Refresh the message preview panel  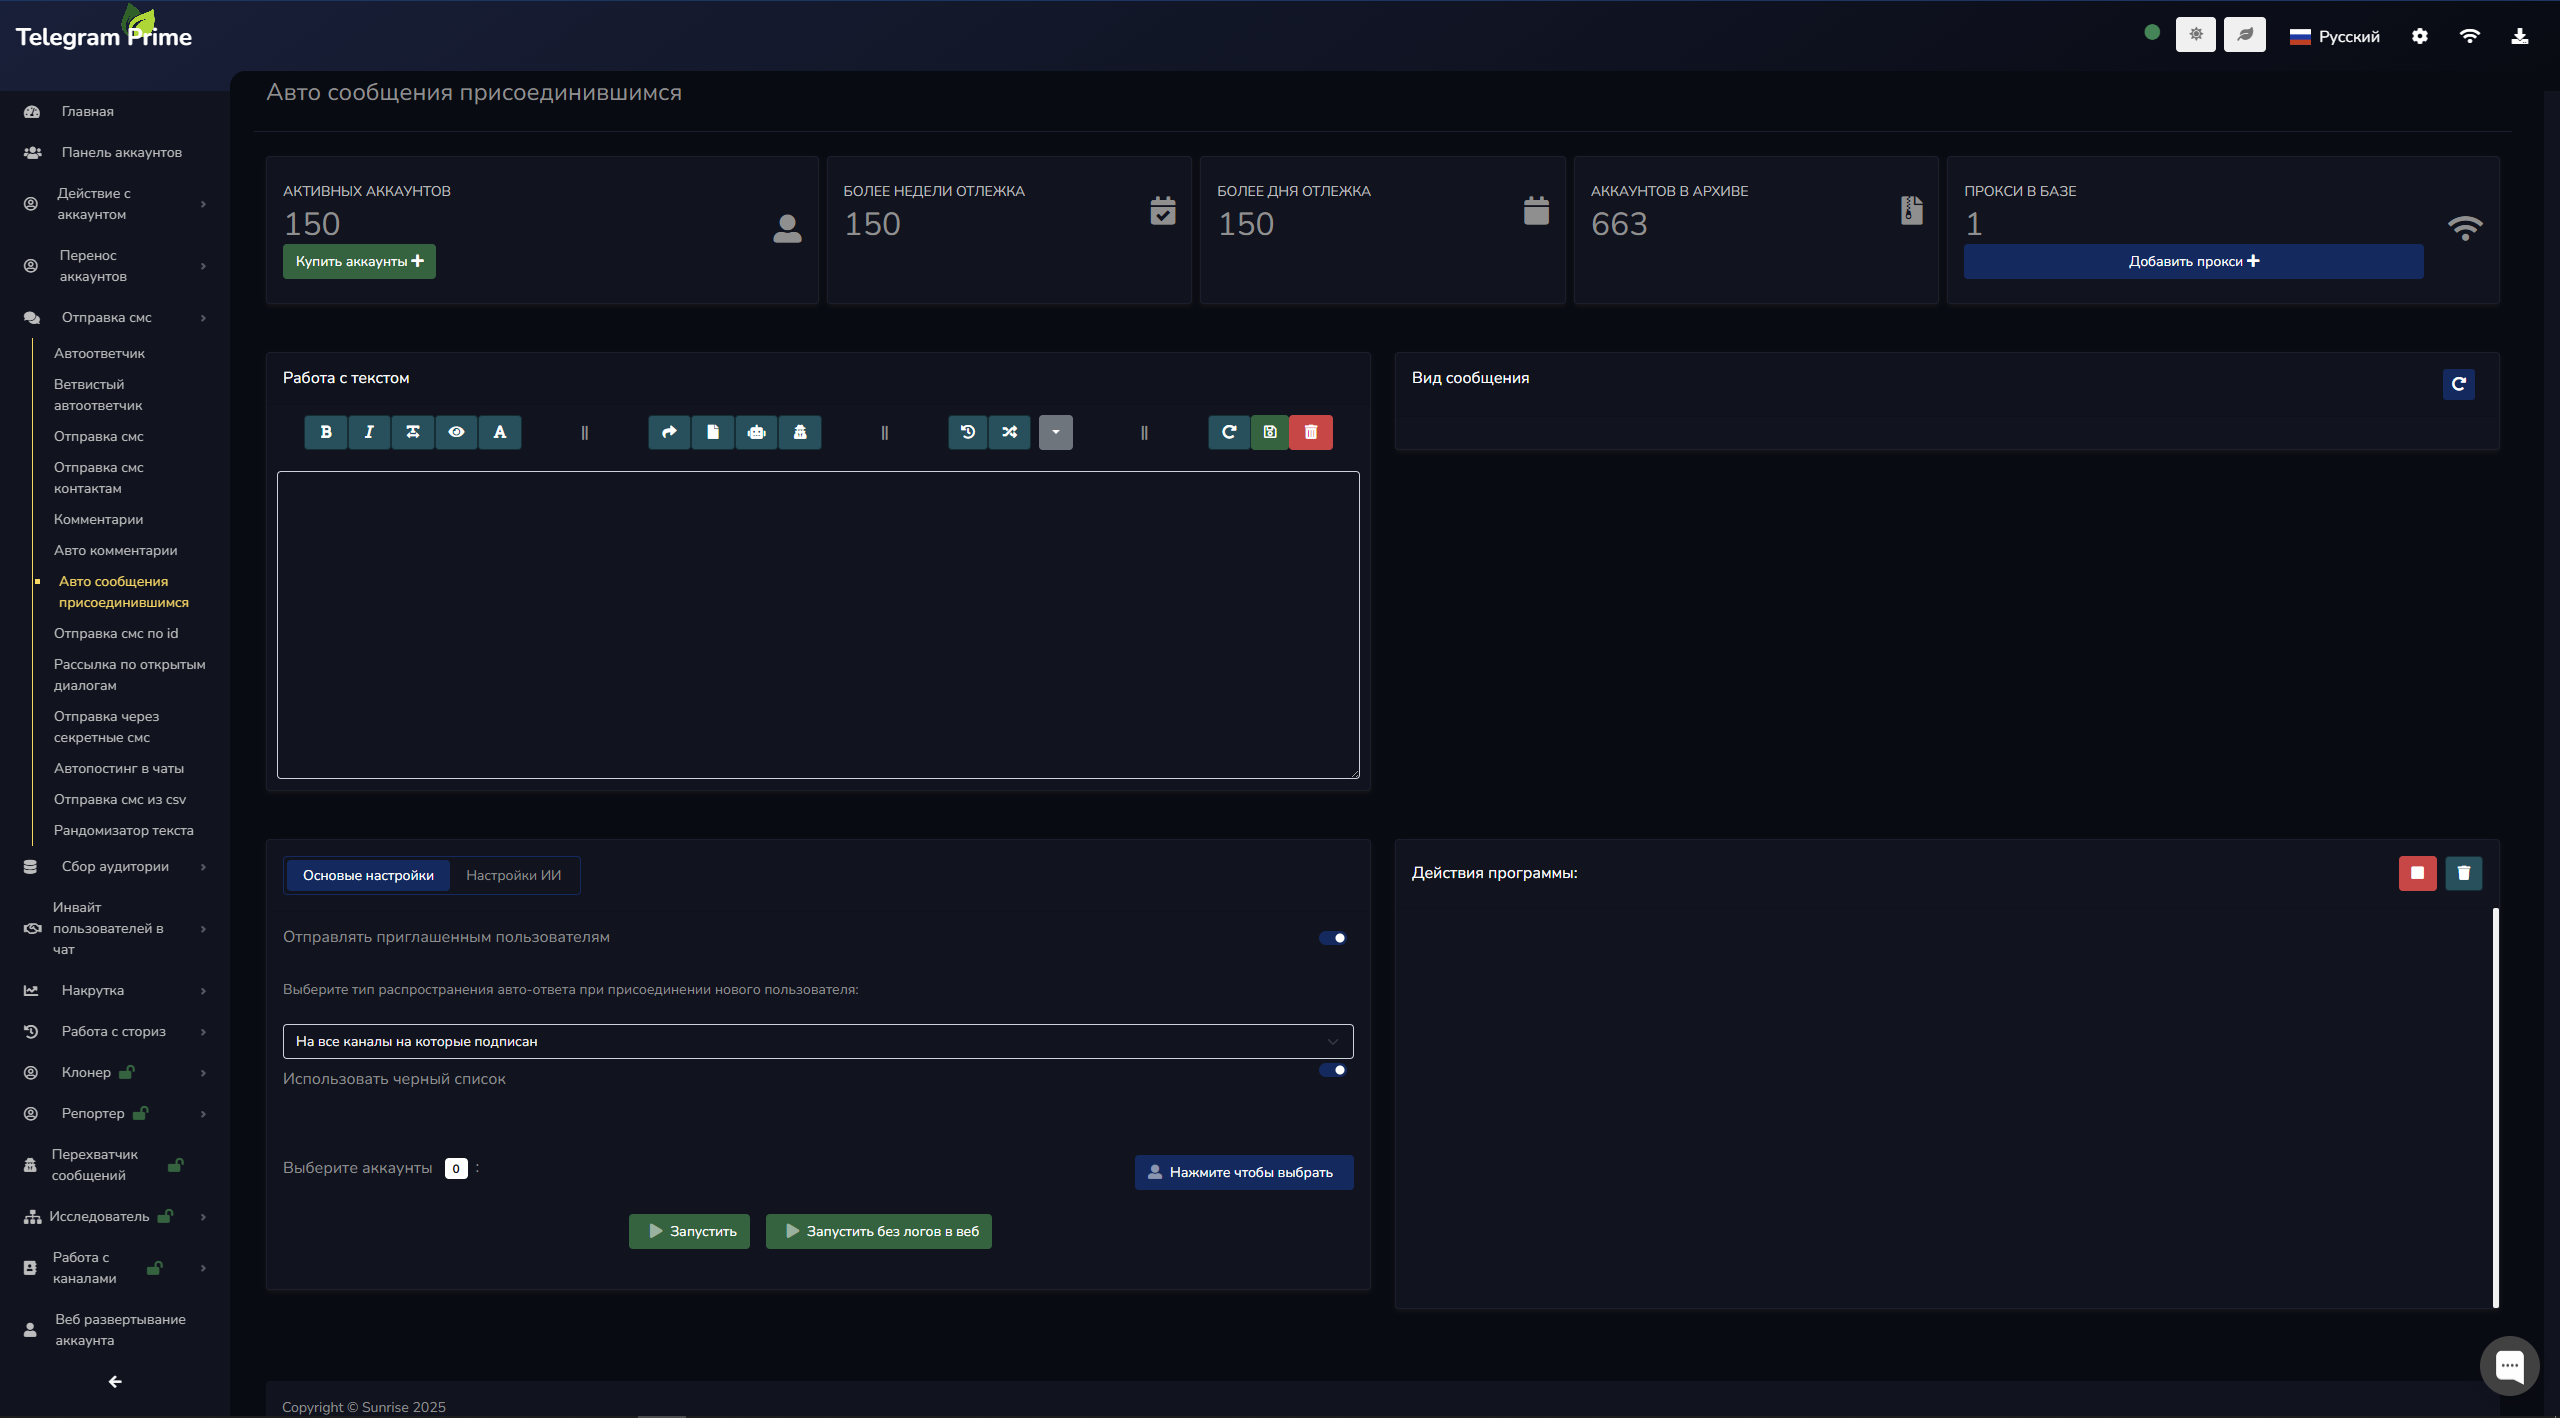click(2459, 384)
